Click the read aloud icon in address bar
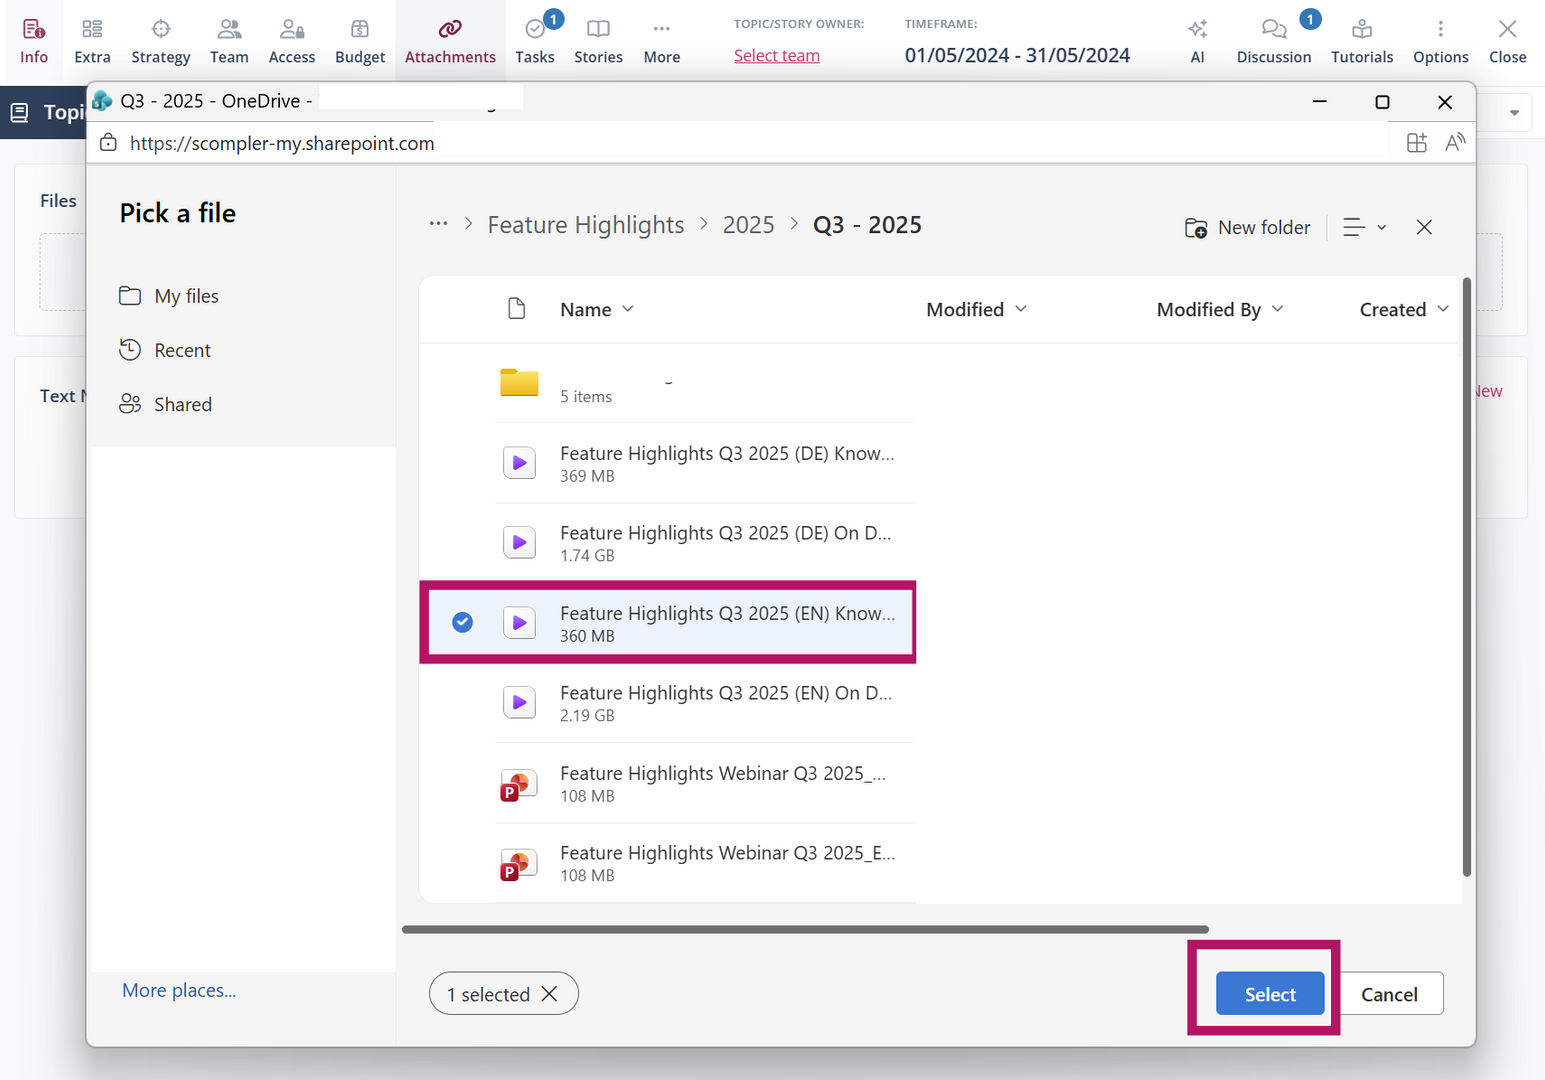The height and width of the screenshot is (1080, 1545). pyautogui.click(x=1455, y=143)
